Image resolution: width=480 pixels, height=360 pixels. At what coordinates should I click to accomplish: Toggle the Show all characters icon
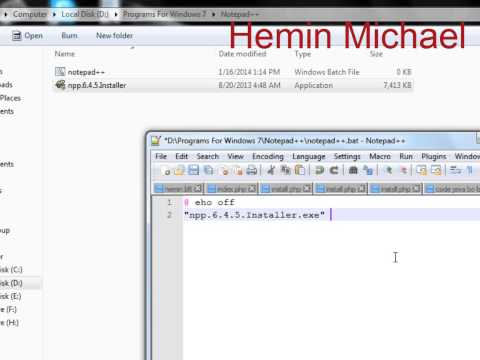coord(470,170)
